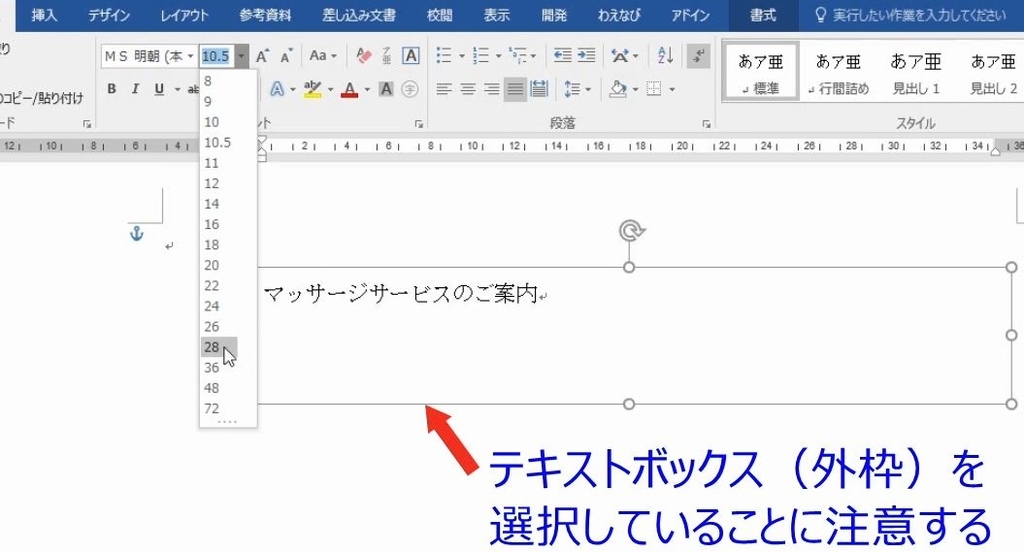Viewport: 1024px width, 552px height.
Task: Toggle Justify alignment
Action: 515,89
